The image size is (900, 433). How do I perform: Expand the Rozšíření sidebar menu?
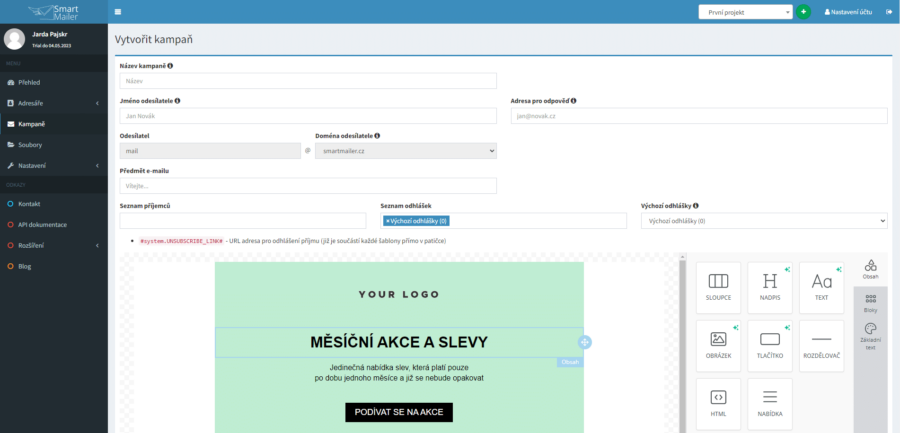click(54, 245)
